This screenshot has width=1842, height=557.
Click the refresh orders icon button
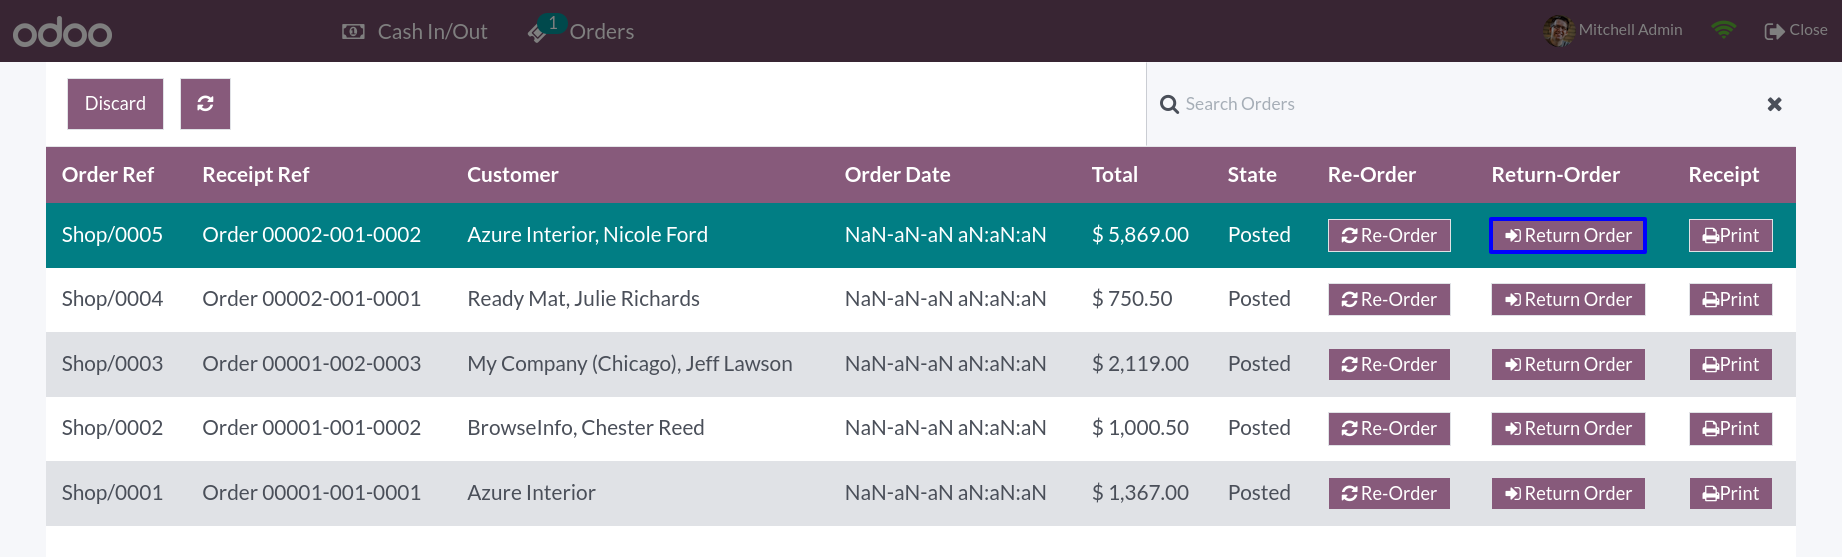205,104
